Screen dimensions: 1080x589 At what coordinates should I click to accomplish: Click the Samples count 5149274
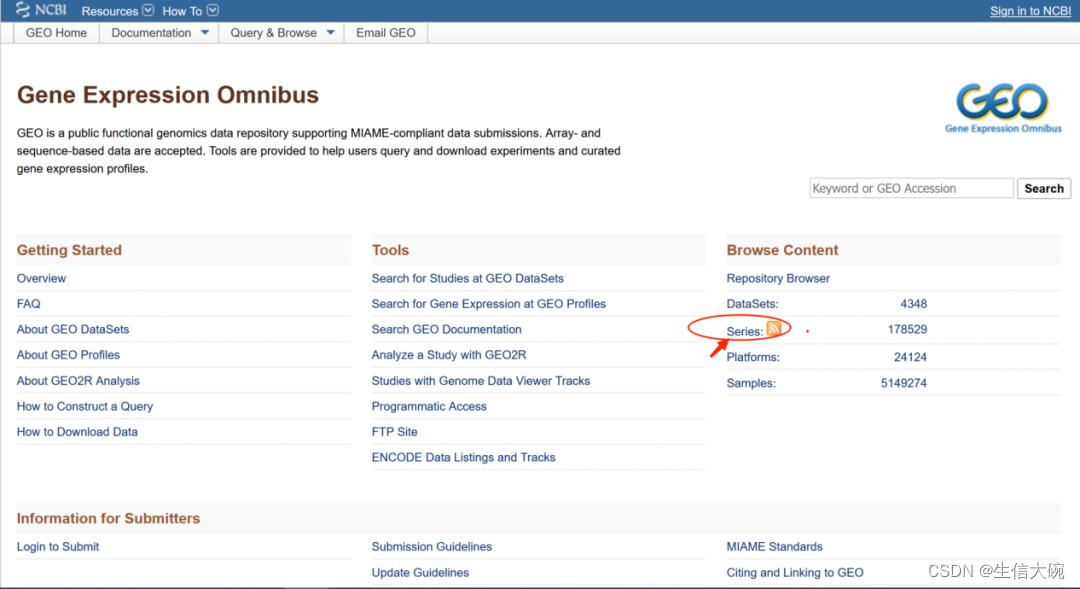[x=904, y=383]
